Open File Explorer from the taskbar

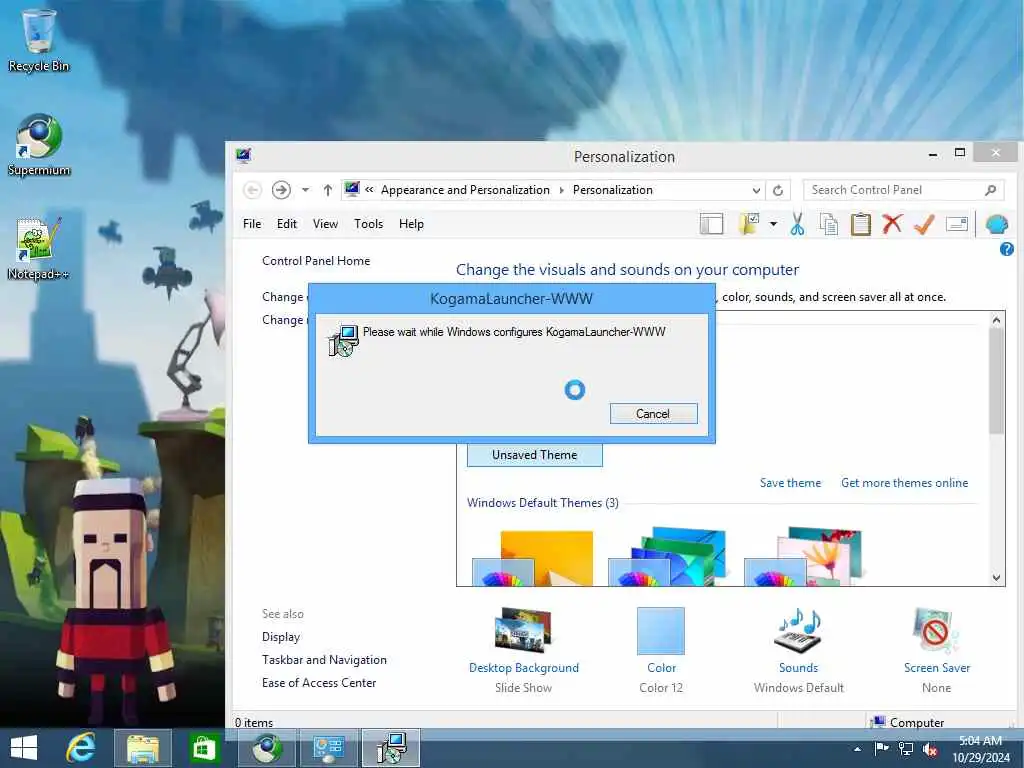143,748
